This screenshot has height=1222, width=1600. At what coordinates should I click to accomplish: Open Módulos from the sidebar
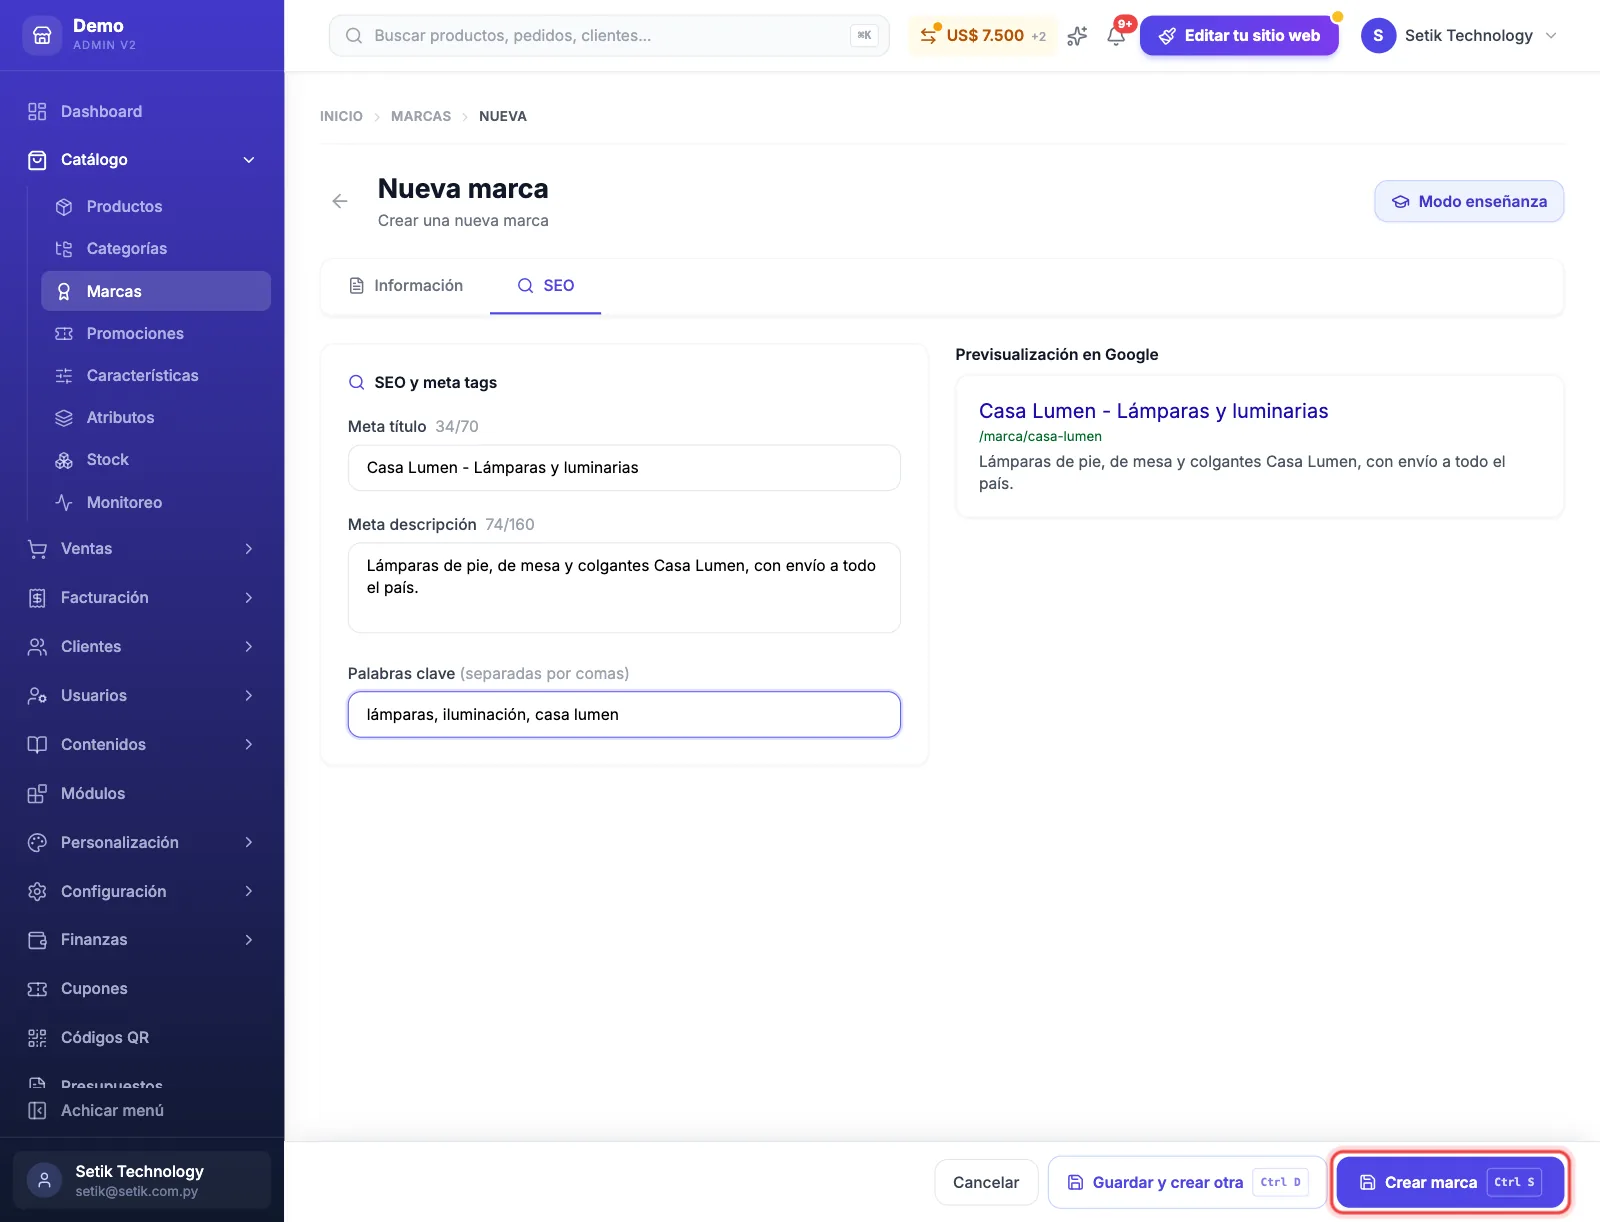(x=142, y=793)
